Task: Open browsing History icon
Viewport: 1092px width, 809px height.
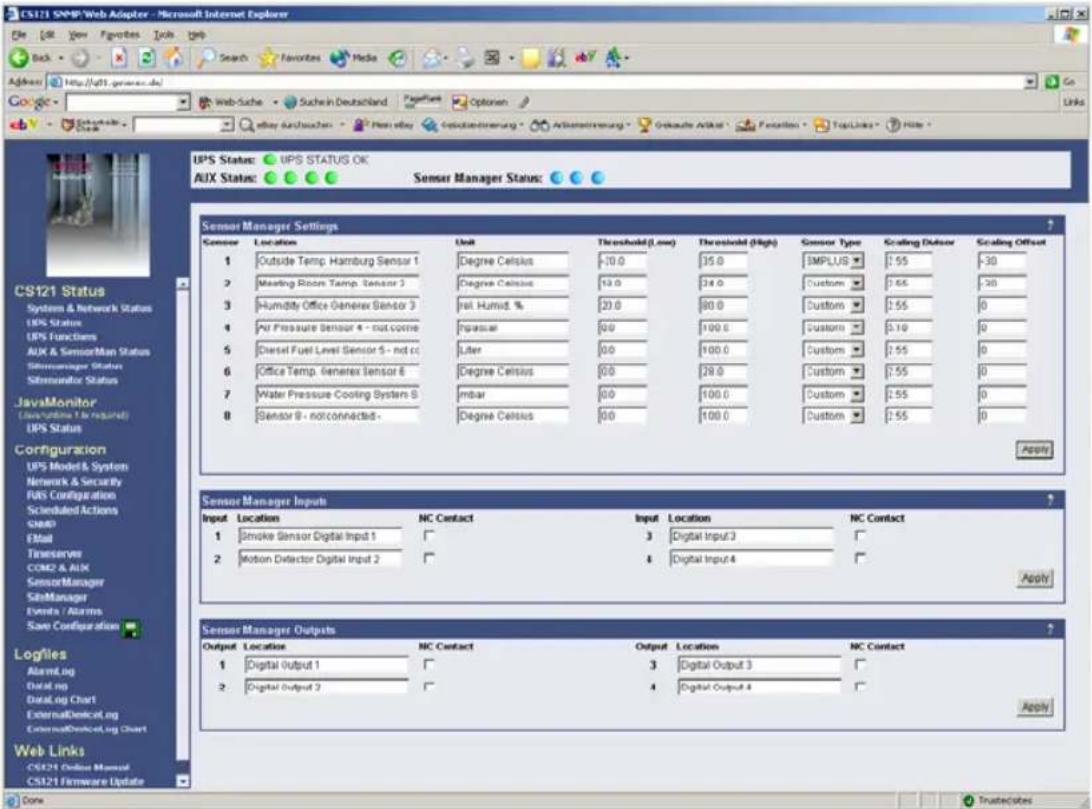Action: 398,58
